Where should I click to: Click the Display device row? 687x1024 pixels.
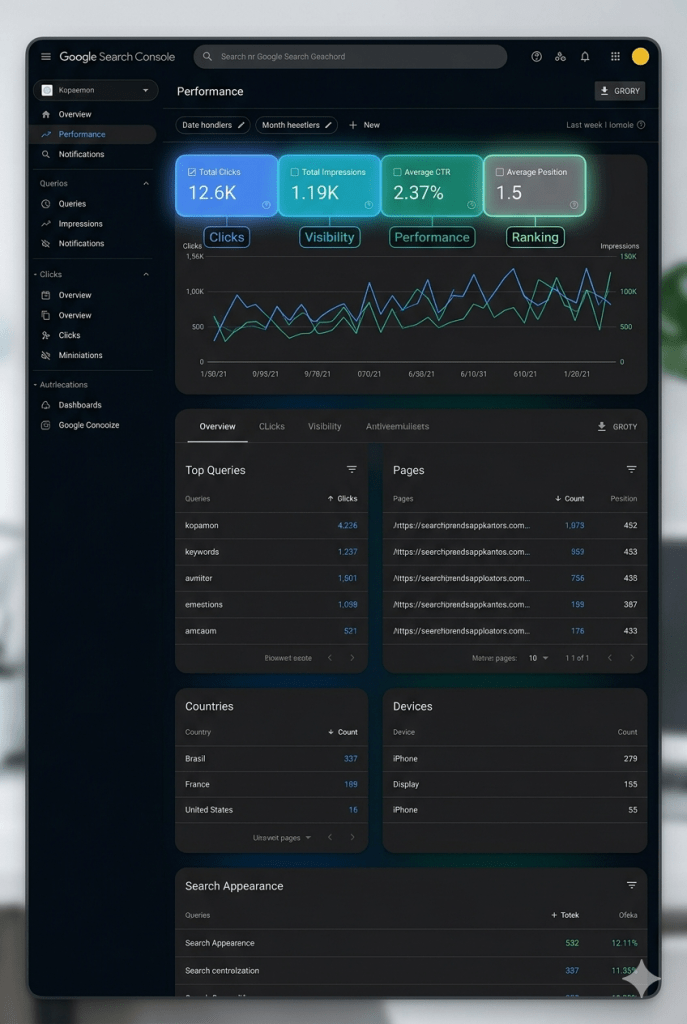point(515,784)
